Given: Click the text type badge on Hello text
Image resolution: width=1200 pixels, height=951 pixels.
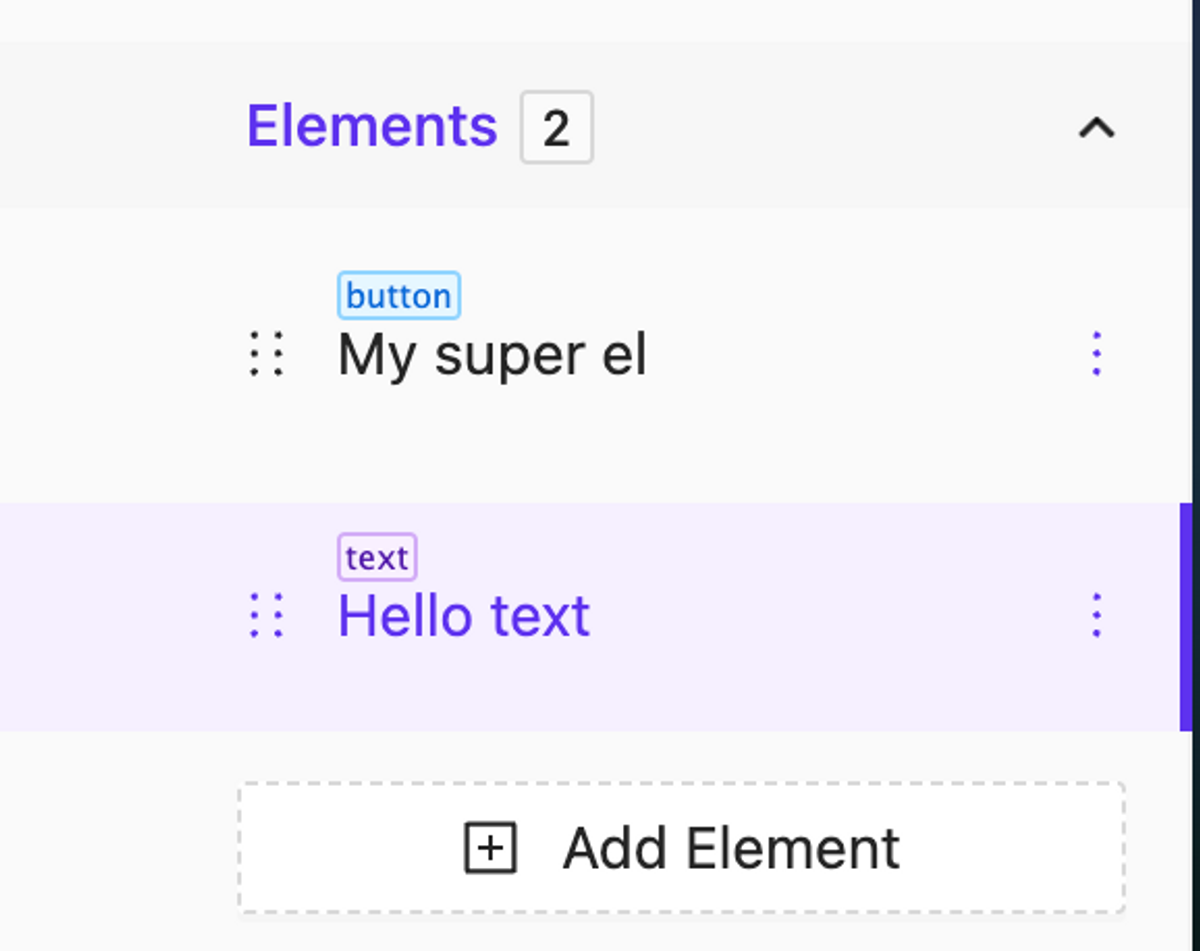Looking at the screenshot, I should [377, 558].
